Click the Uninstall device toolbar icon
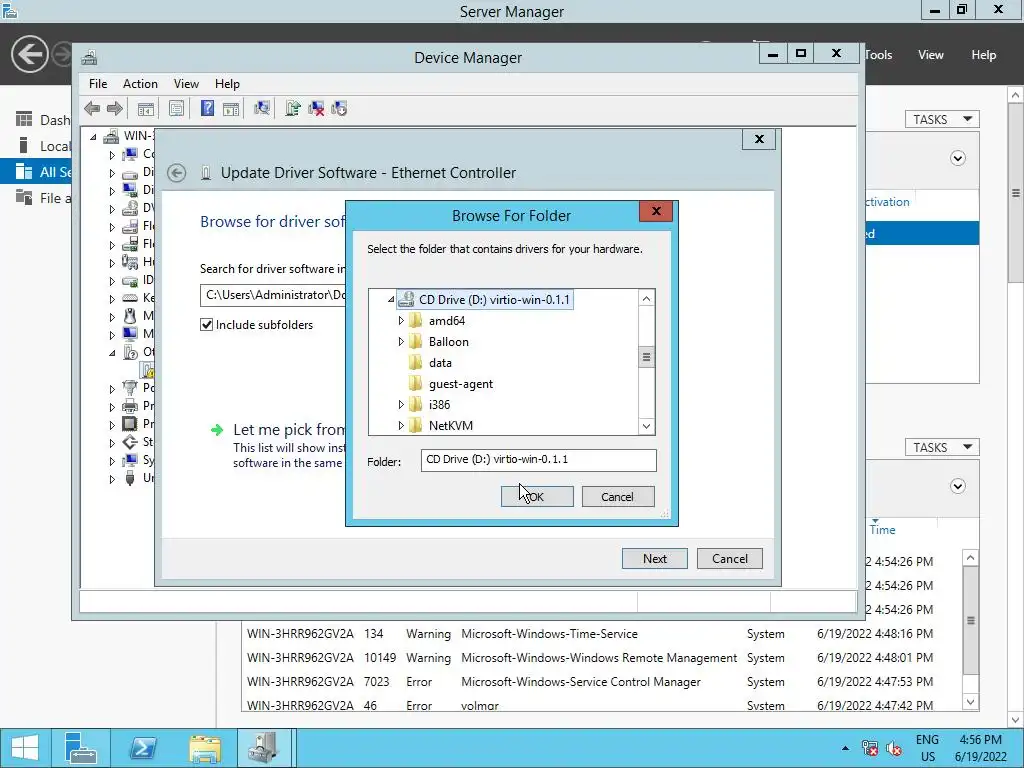This screenshot has width=1024, height=768. coord(316,108)
